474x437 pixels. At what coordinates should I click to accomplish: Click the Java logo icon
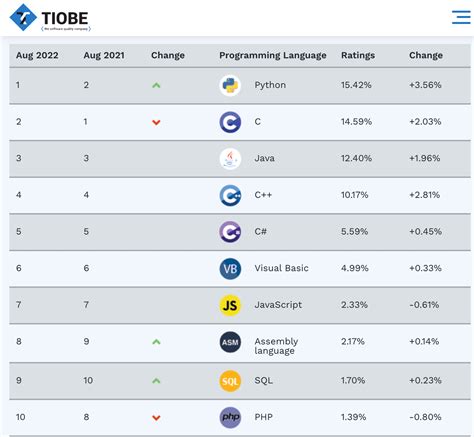tap(230, 159)
